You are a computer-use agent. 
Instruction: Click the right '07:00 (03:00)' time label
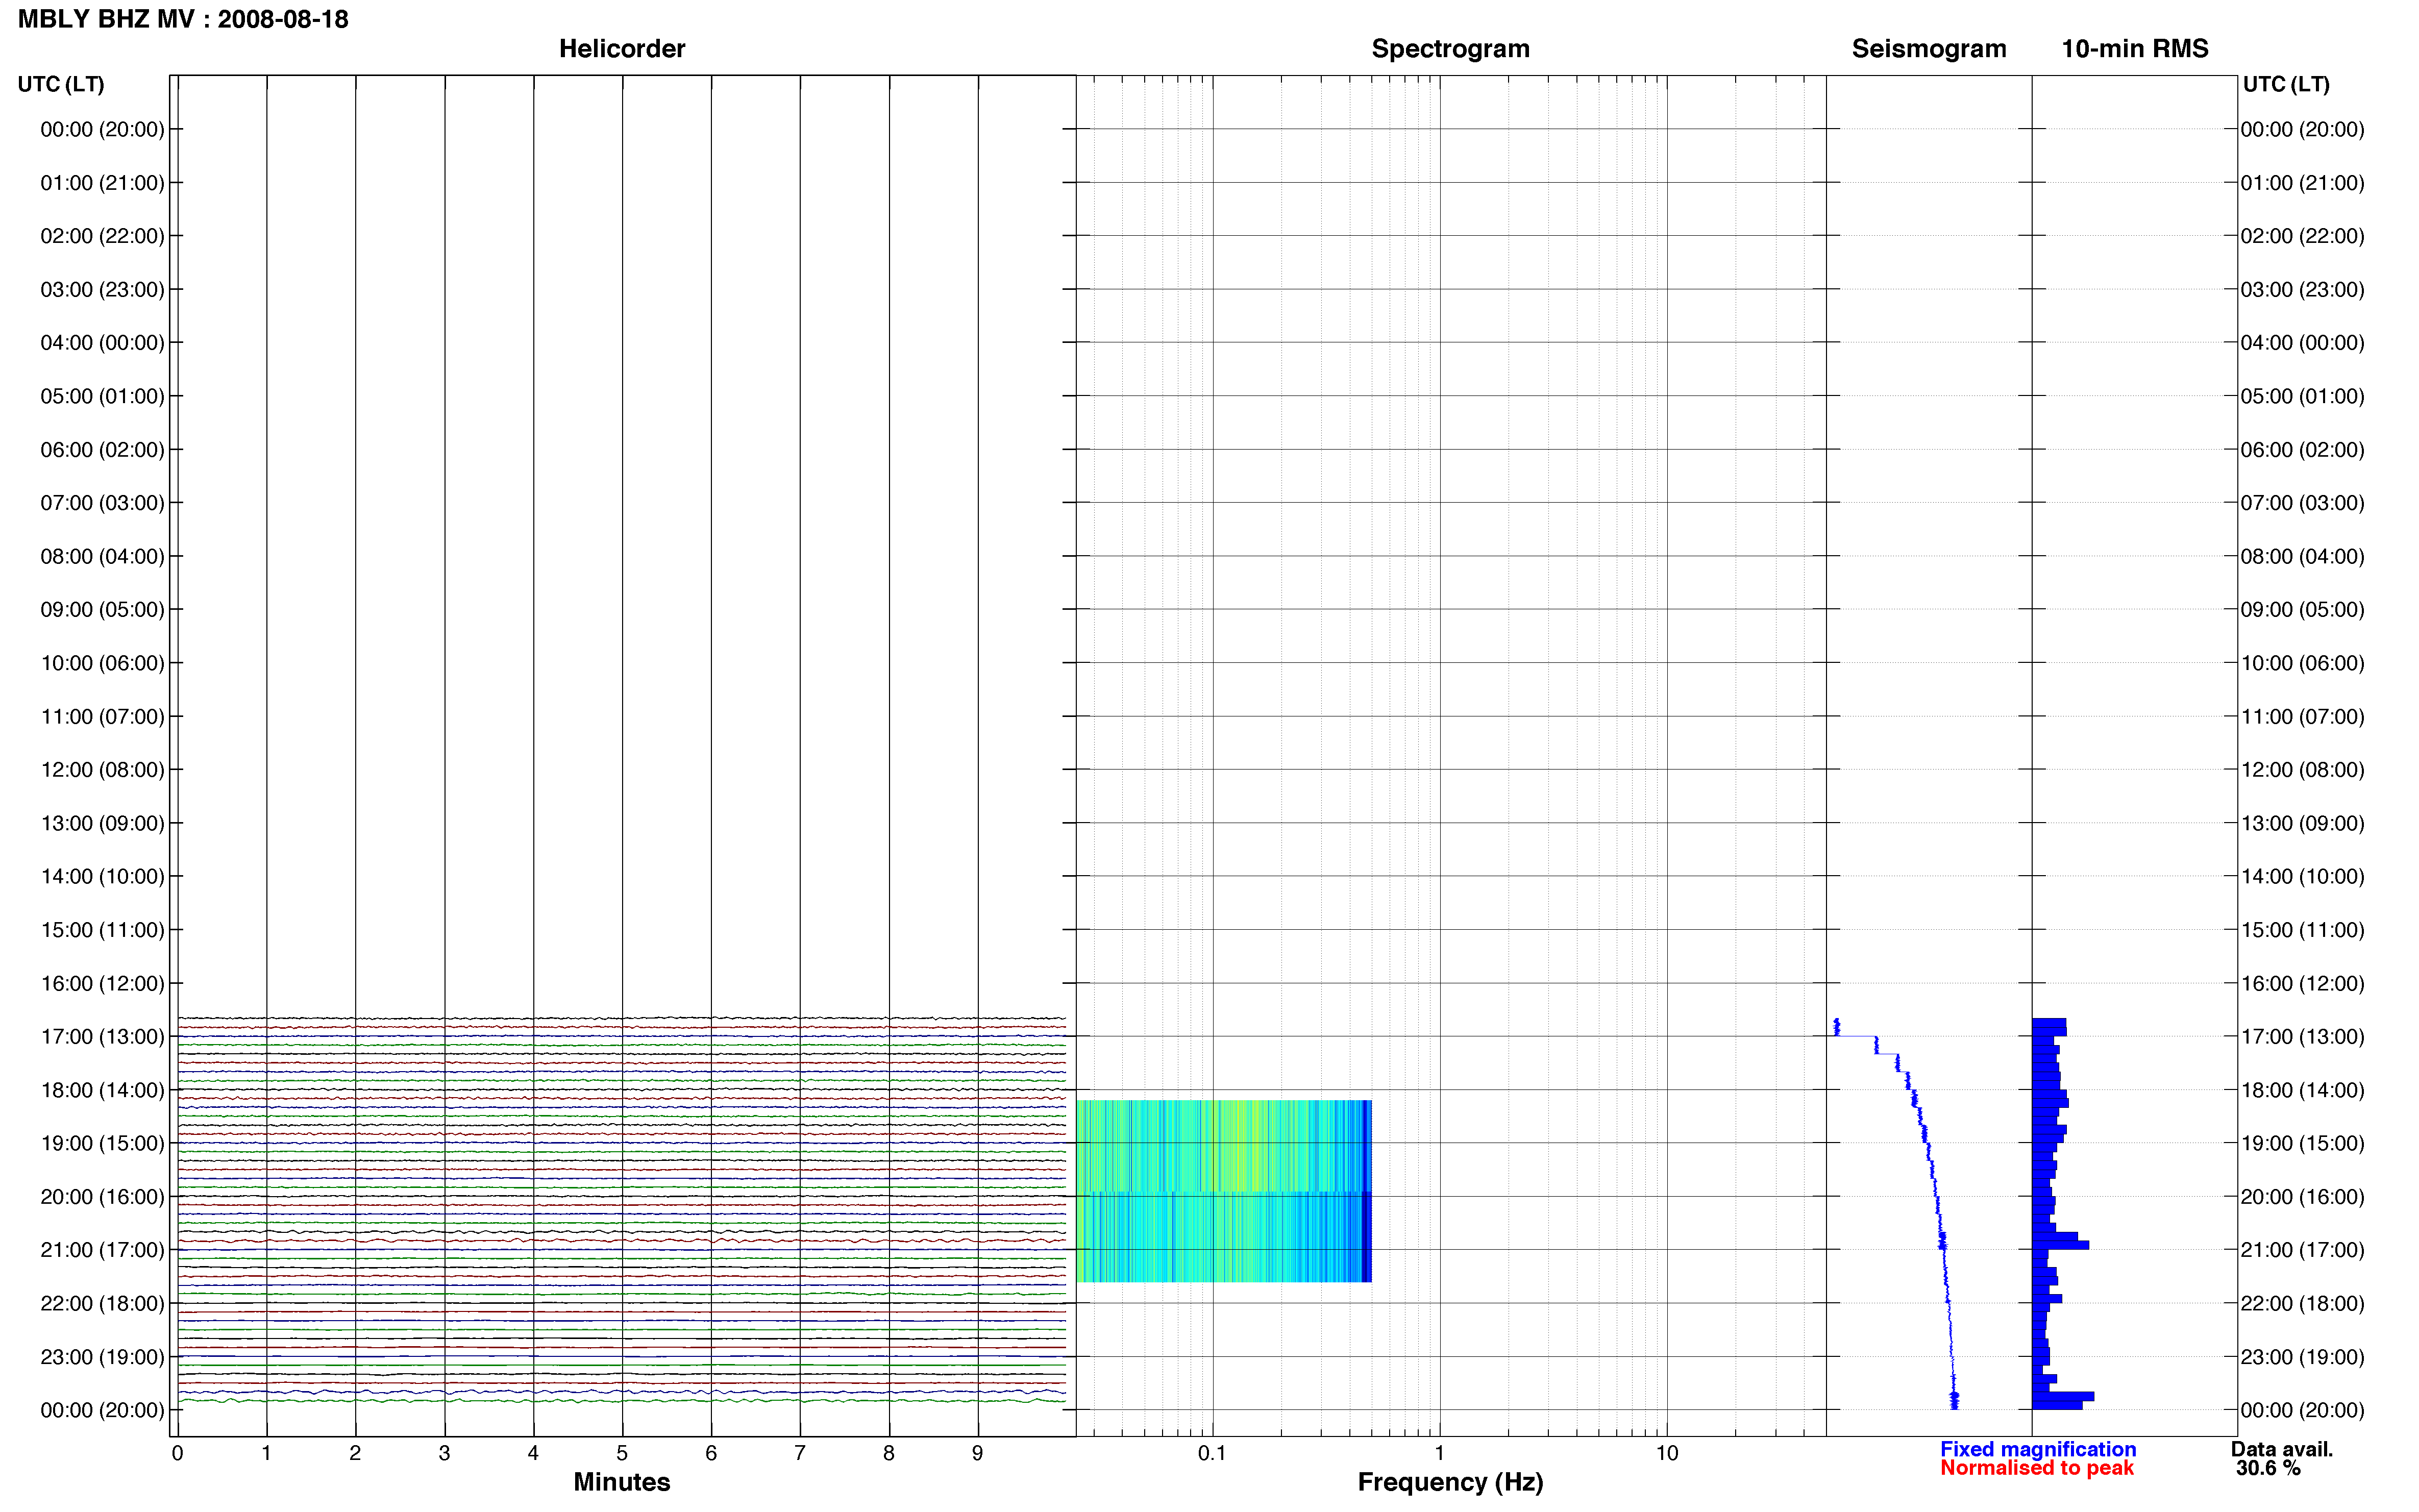coord(2302,503)
